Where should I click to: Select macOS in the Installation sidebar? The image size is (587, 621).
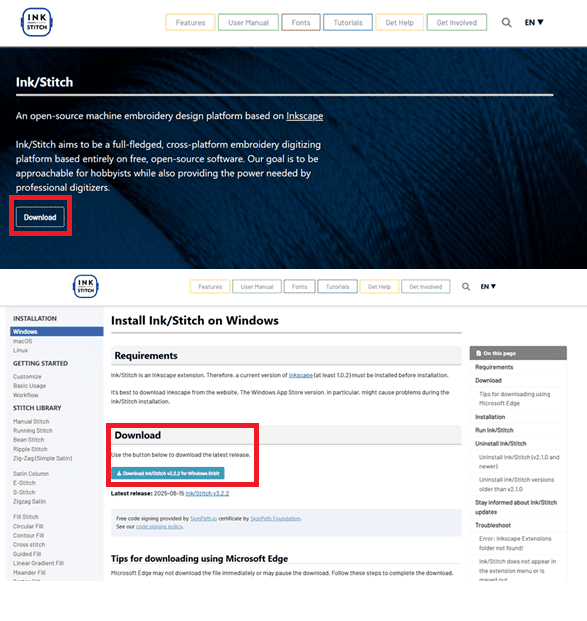[x=23, y=341]
